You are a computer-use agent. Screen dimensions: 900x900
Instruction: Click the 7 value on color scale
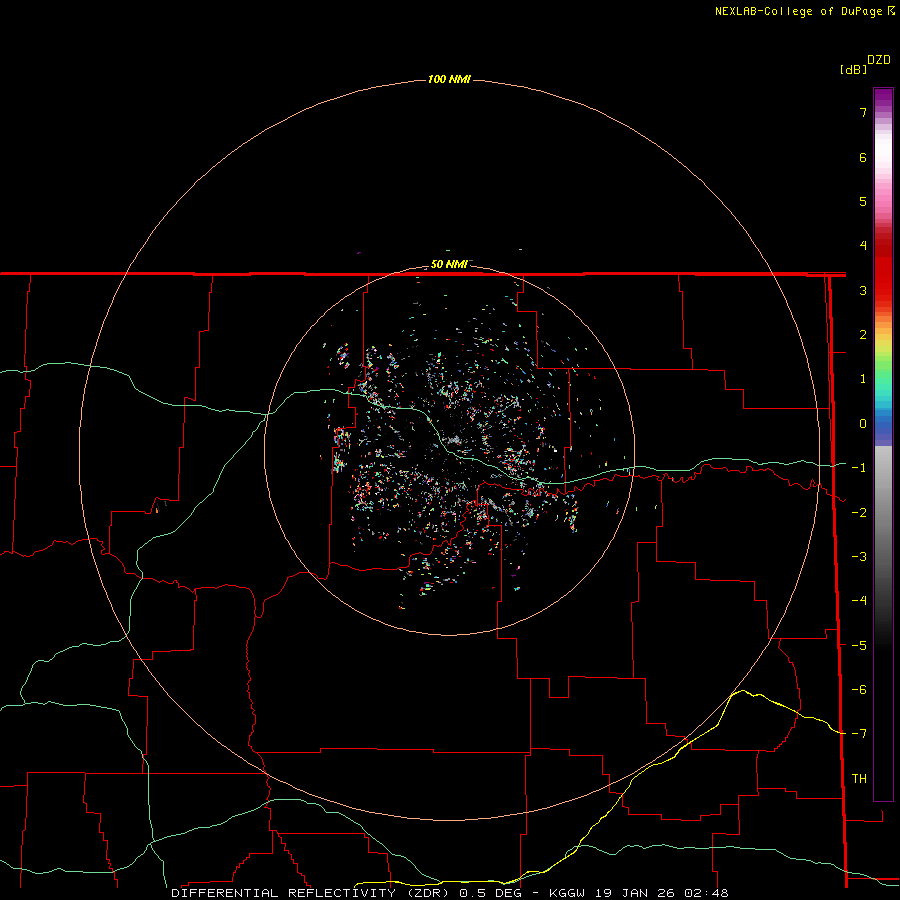[x=863, y=112]
